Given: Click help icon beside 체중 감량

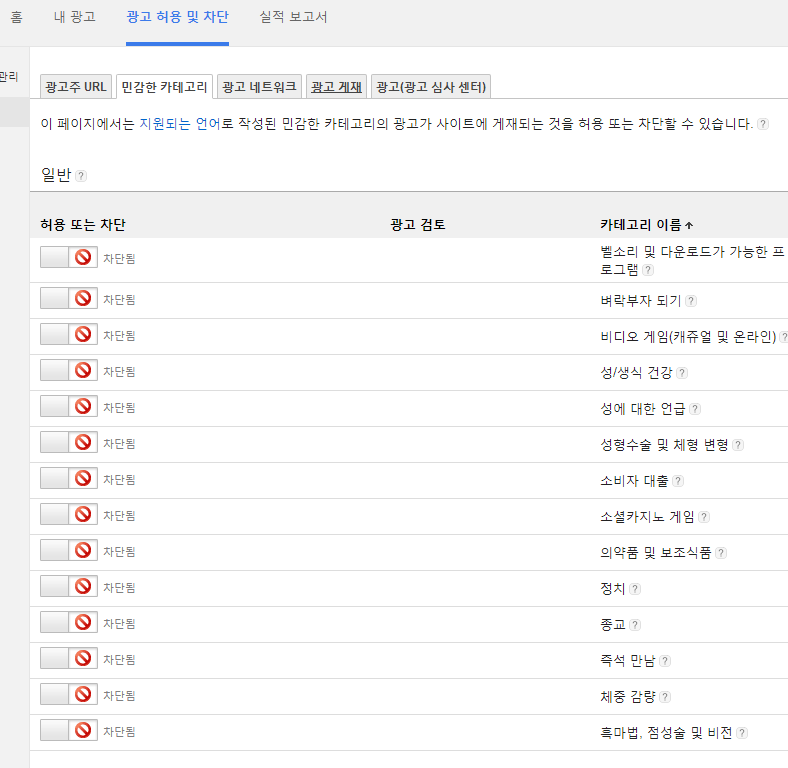Looking at the screenshot, I should coord(665,697).
